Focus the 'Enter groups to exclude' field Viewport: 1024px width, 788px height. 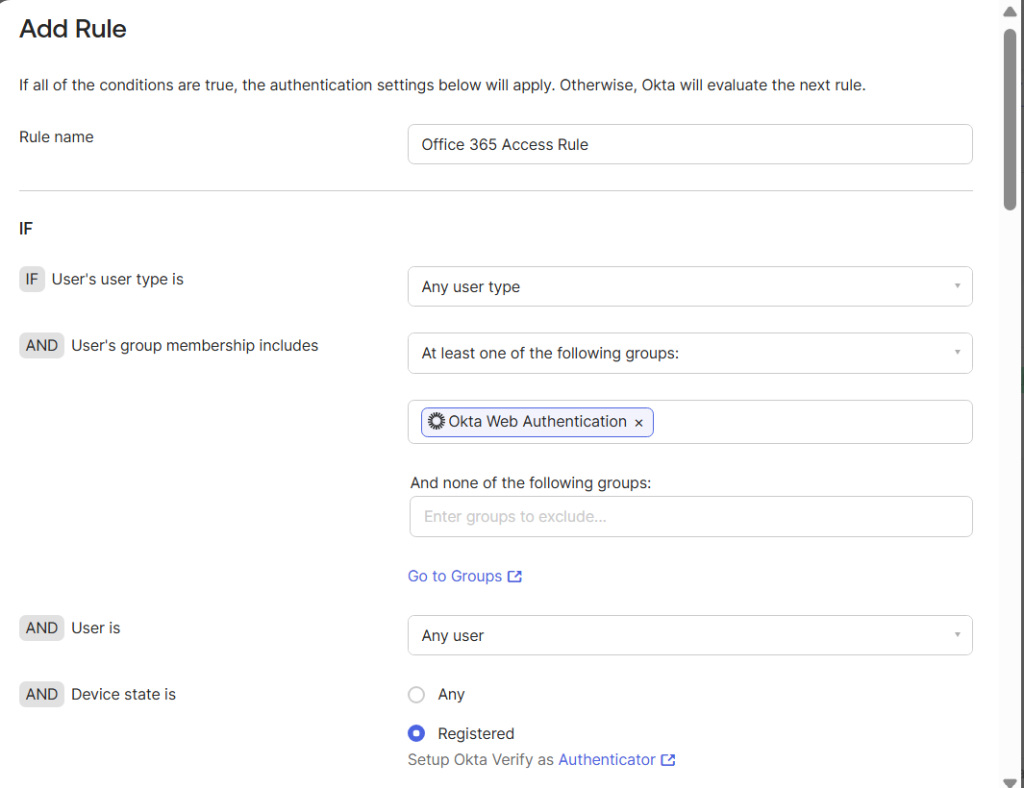690,517
